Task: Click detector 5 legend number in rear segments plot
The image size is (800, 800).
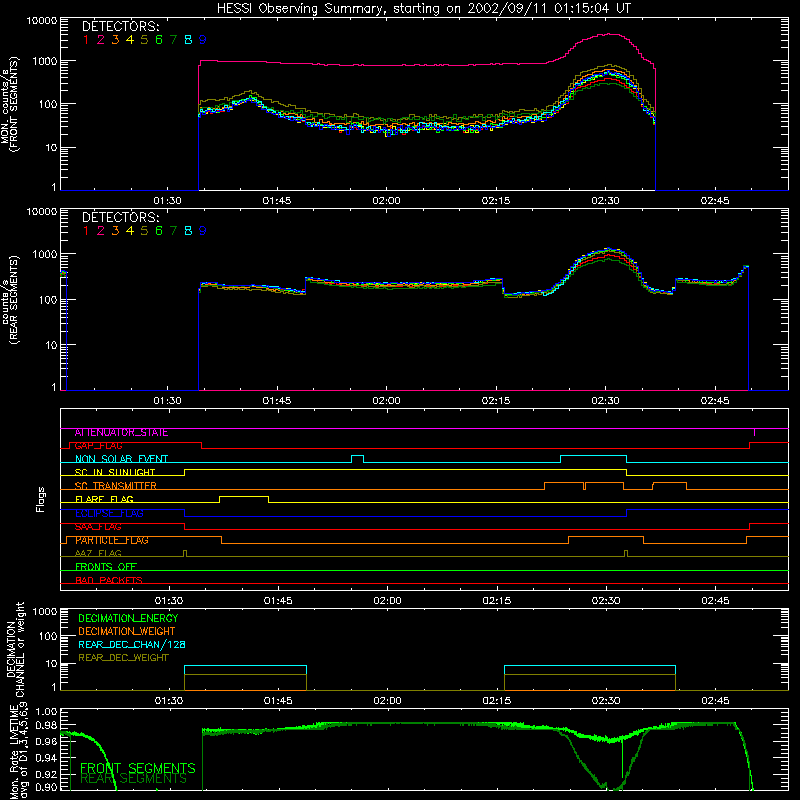Action: coord(144,231)
